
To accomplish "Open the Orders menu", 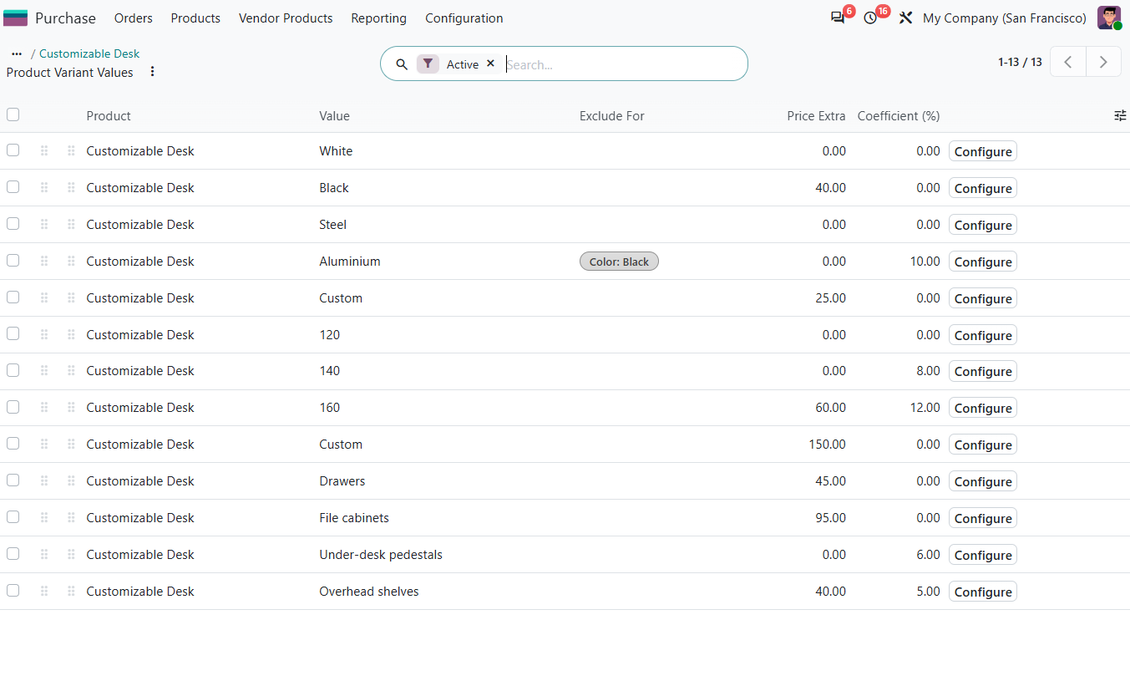I will [133, 18].
